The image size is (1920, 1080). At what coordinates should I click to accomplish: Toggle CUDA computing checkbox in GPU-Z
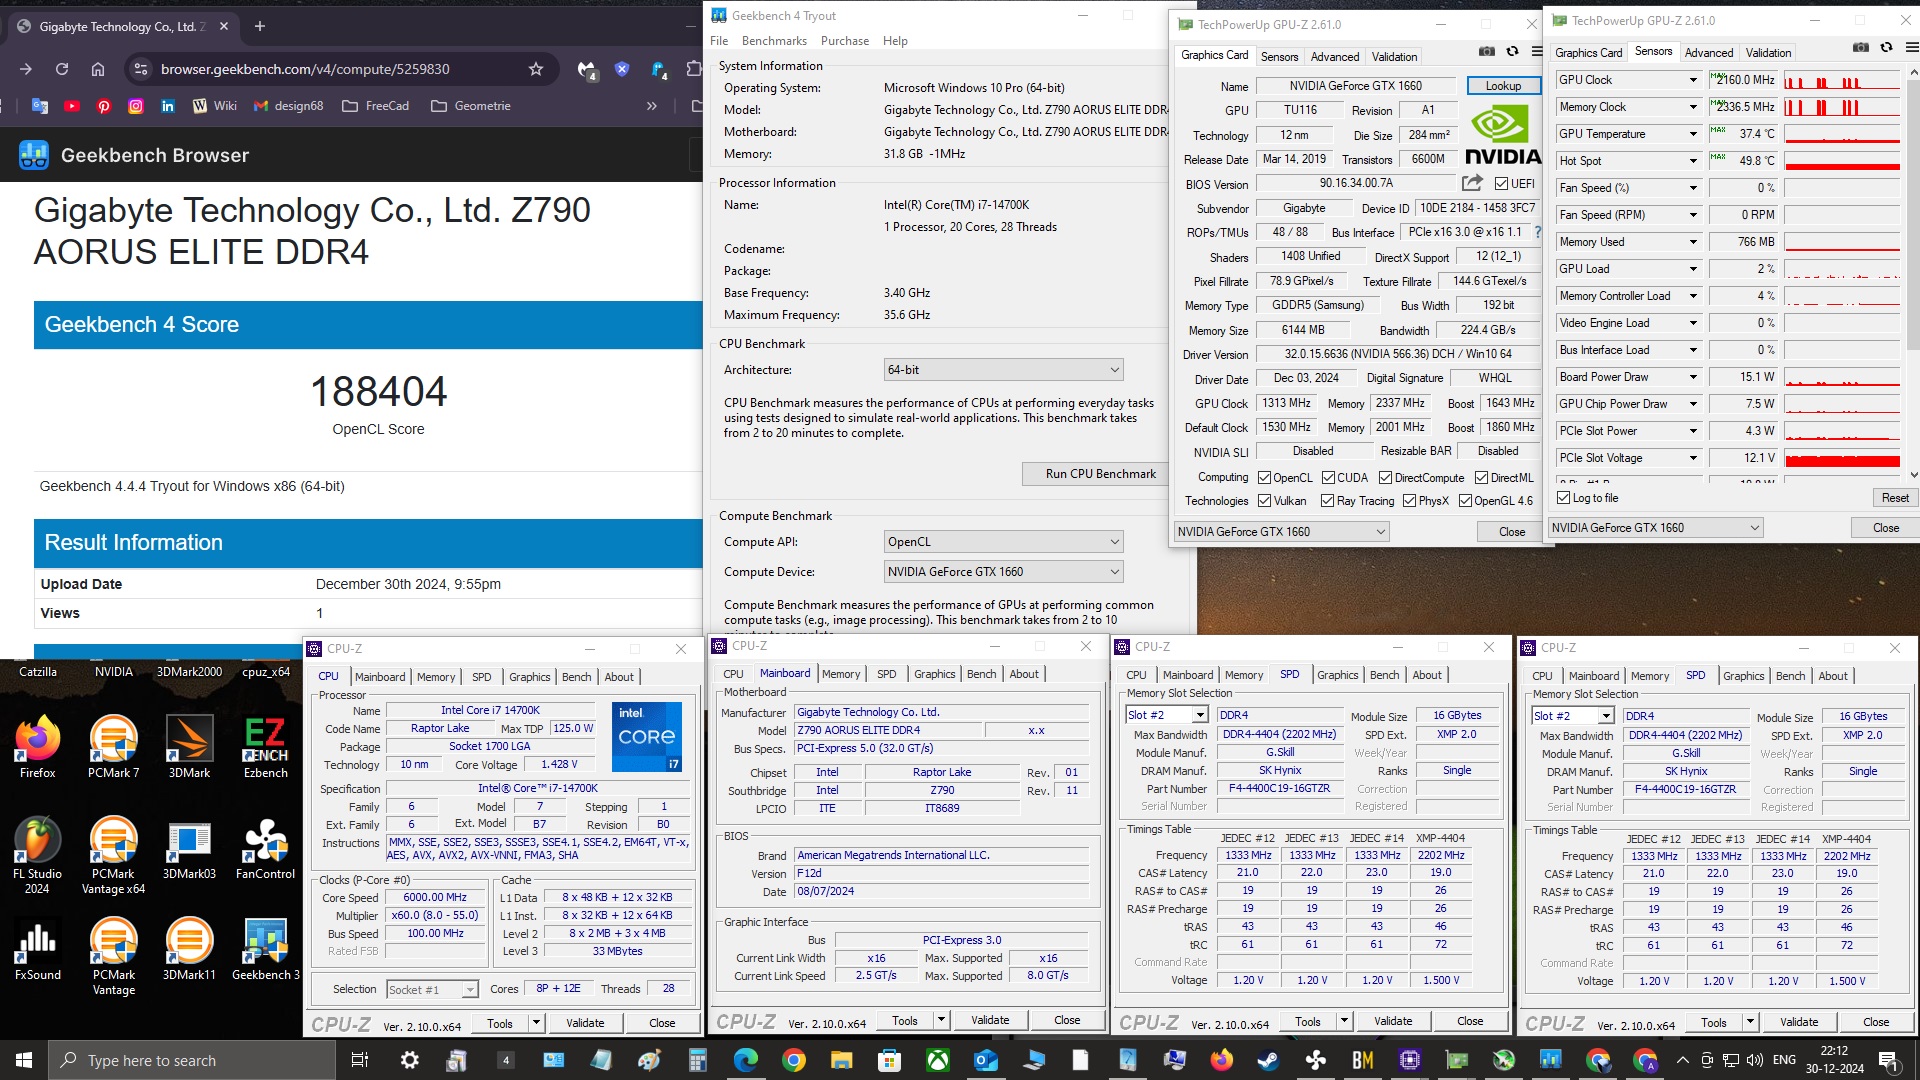pos(1328,478)
